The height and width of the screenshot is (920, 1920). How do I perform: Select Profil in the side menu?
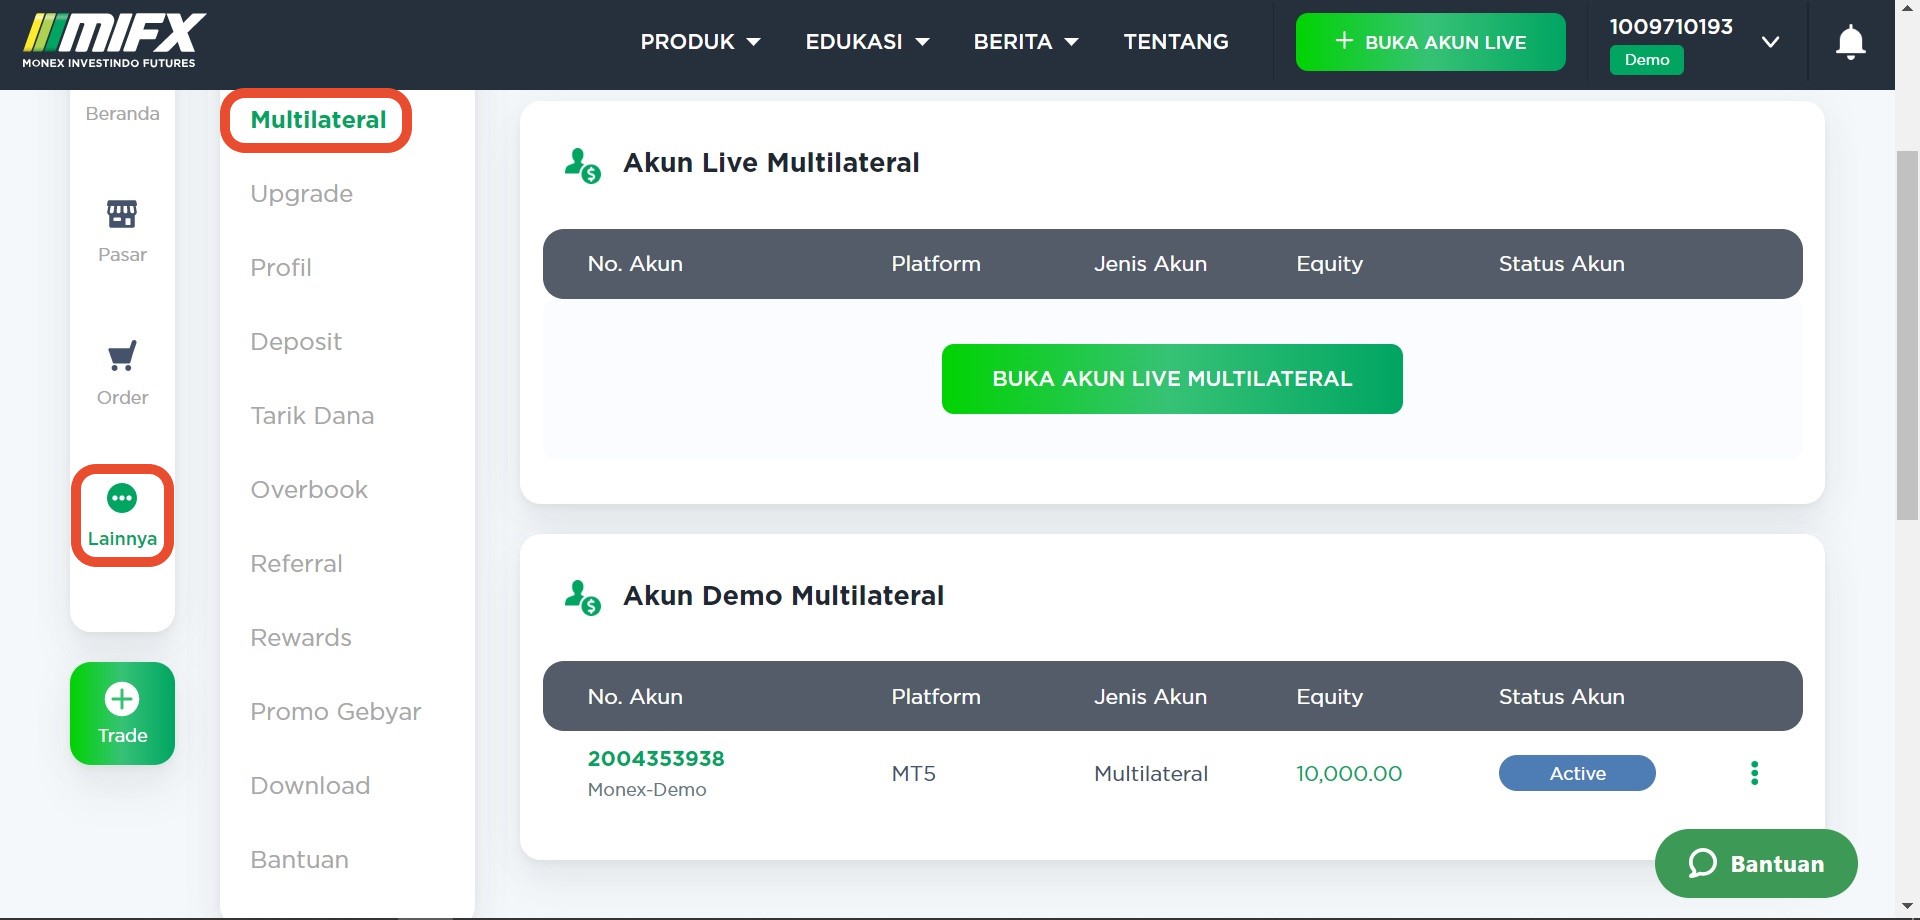point(281,268)
